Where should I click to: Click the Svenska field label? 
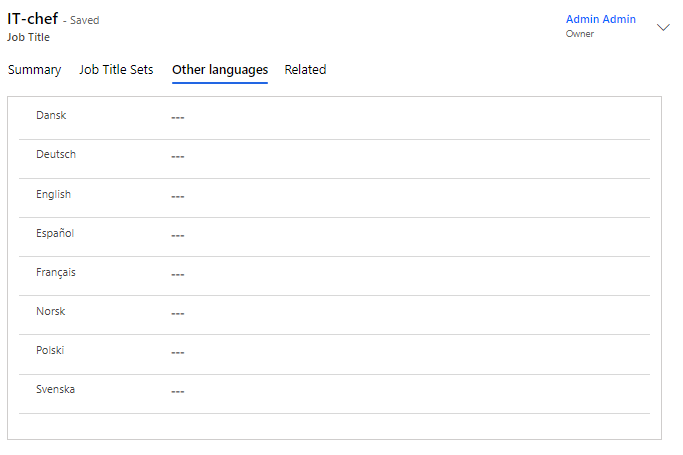coord(55,390)
